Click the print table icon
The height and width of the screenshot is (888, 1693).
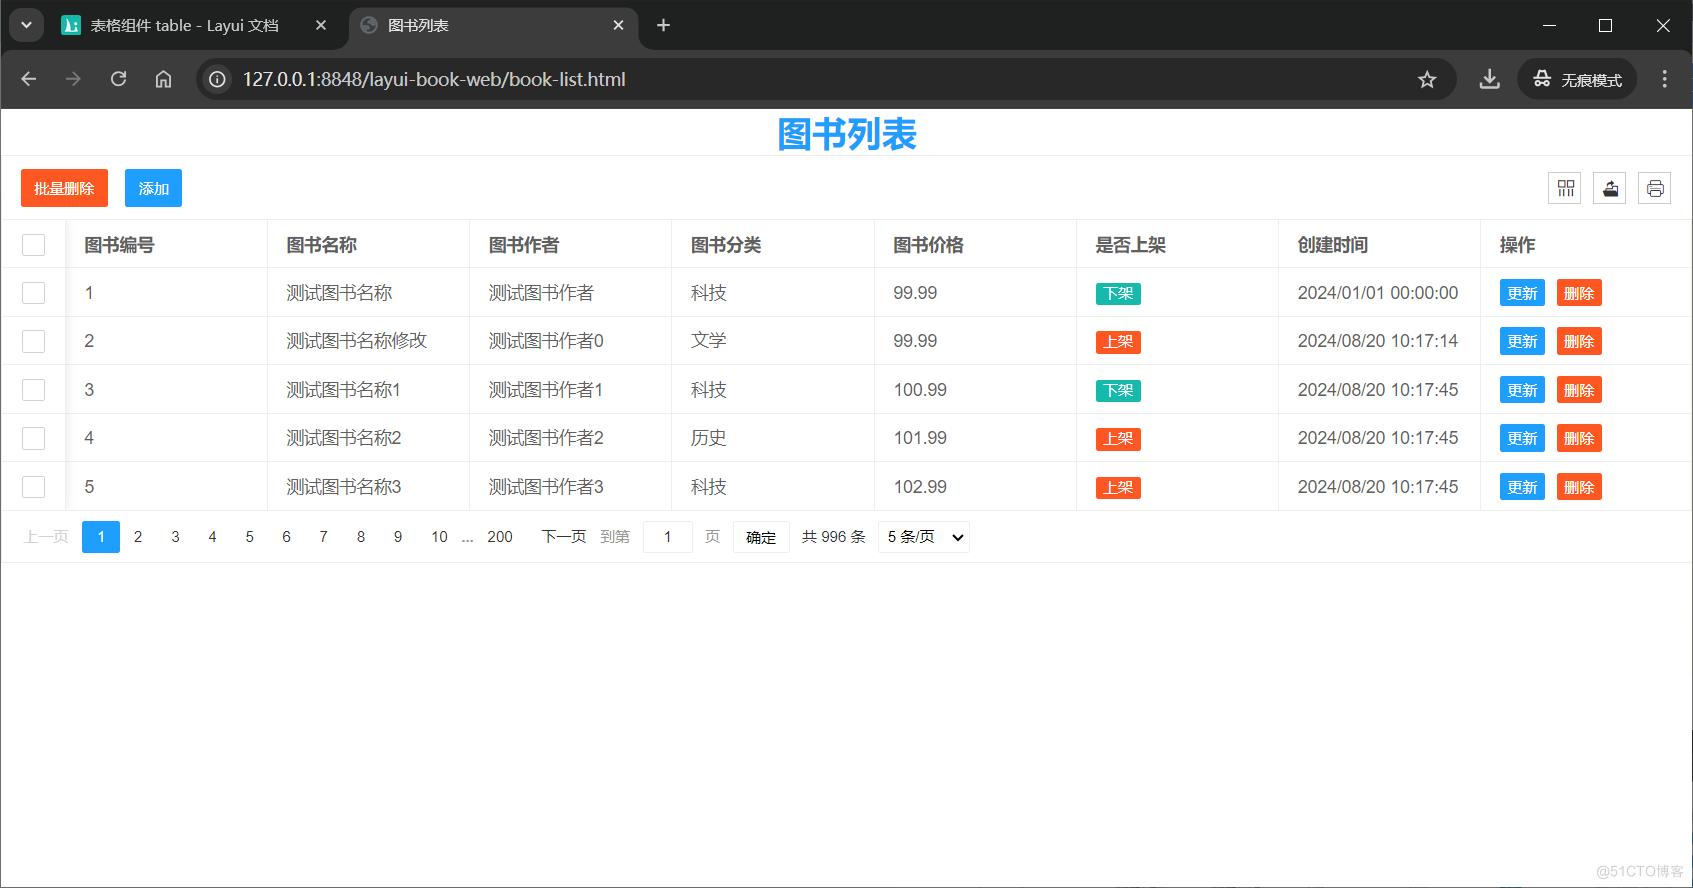pyautogui.click(x=1655, y=188)
